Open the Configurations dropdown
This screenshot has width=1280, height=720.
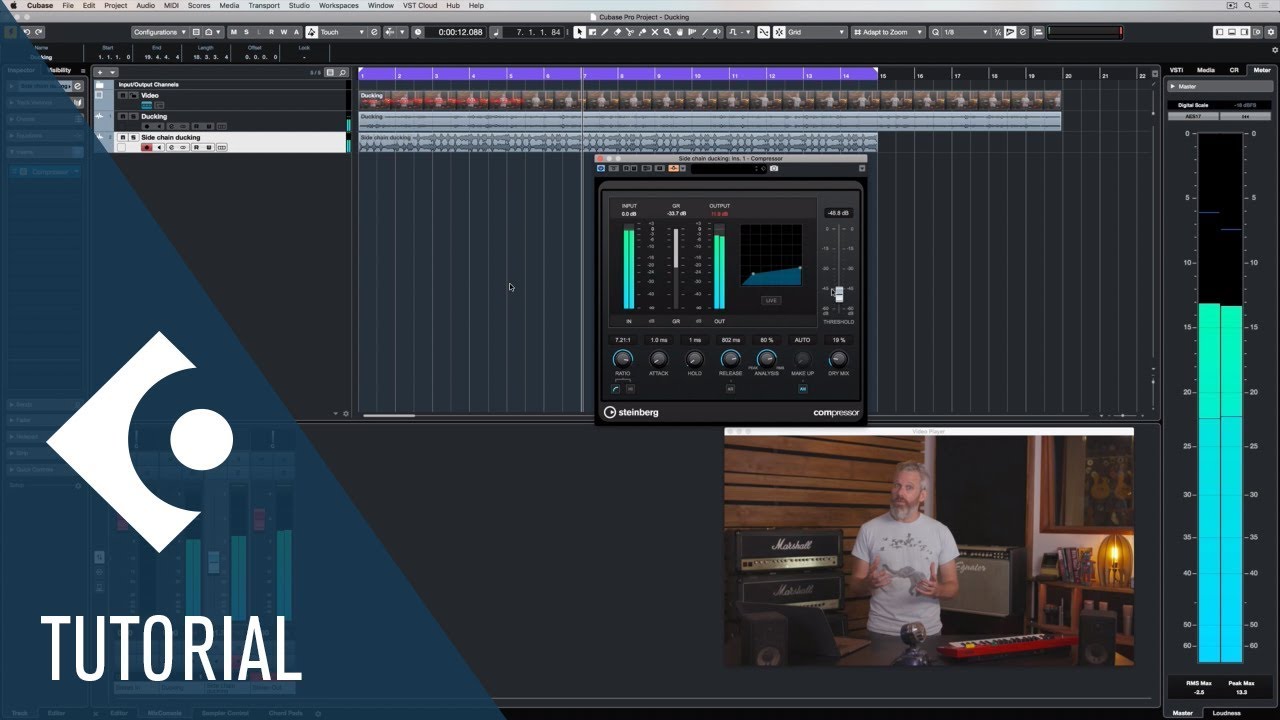[160, 32]
